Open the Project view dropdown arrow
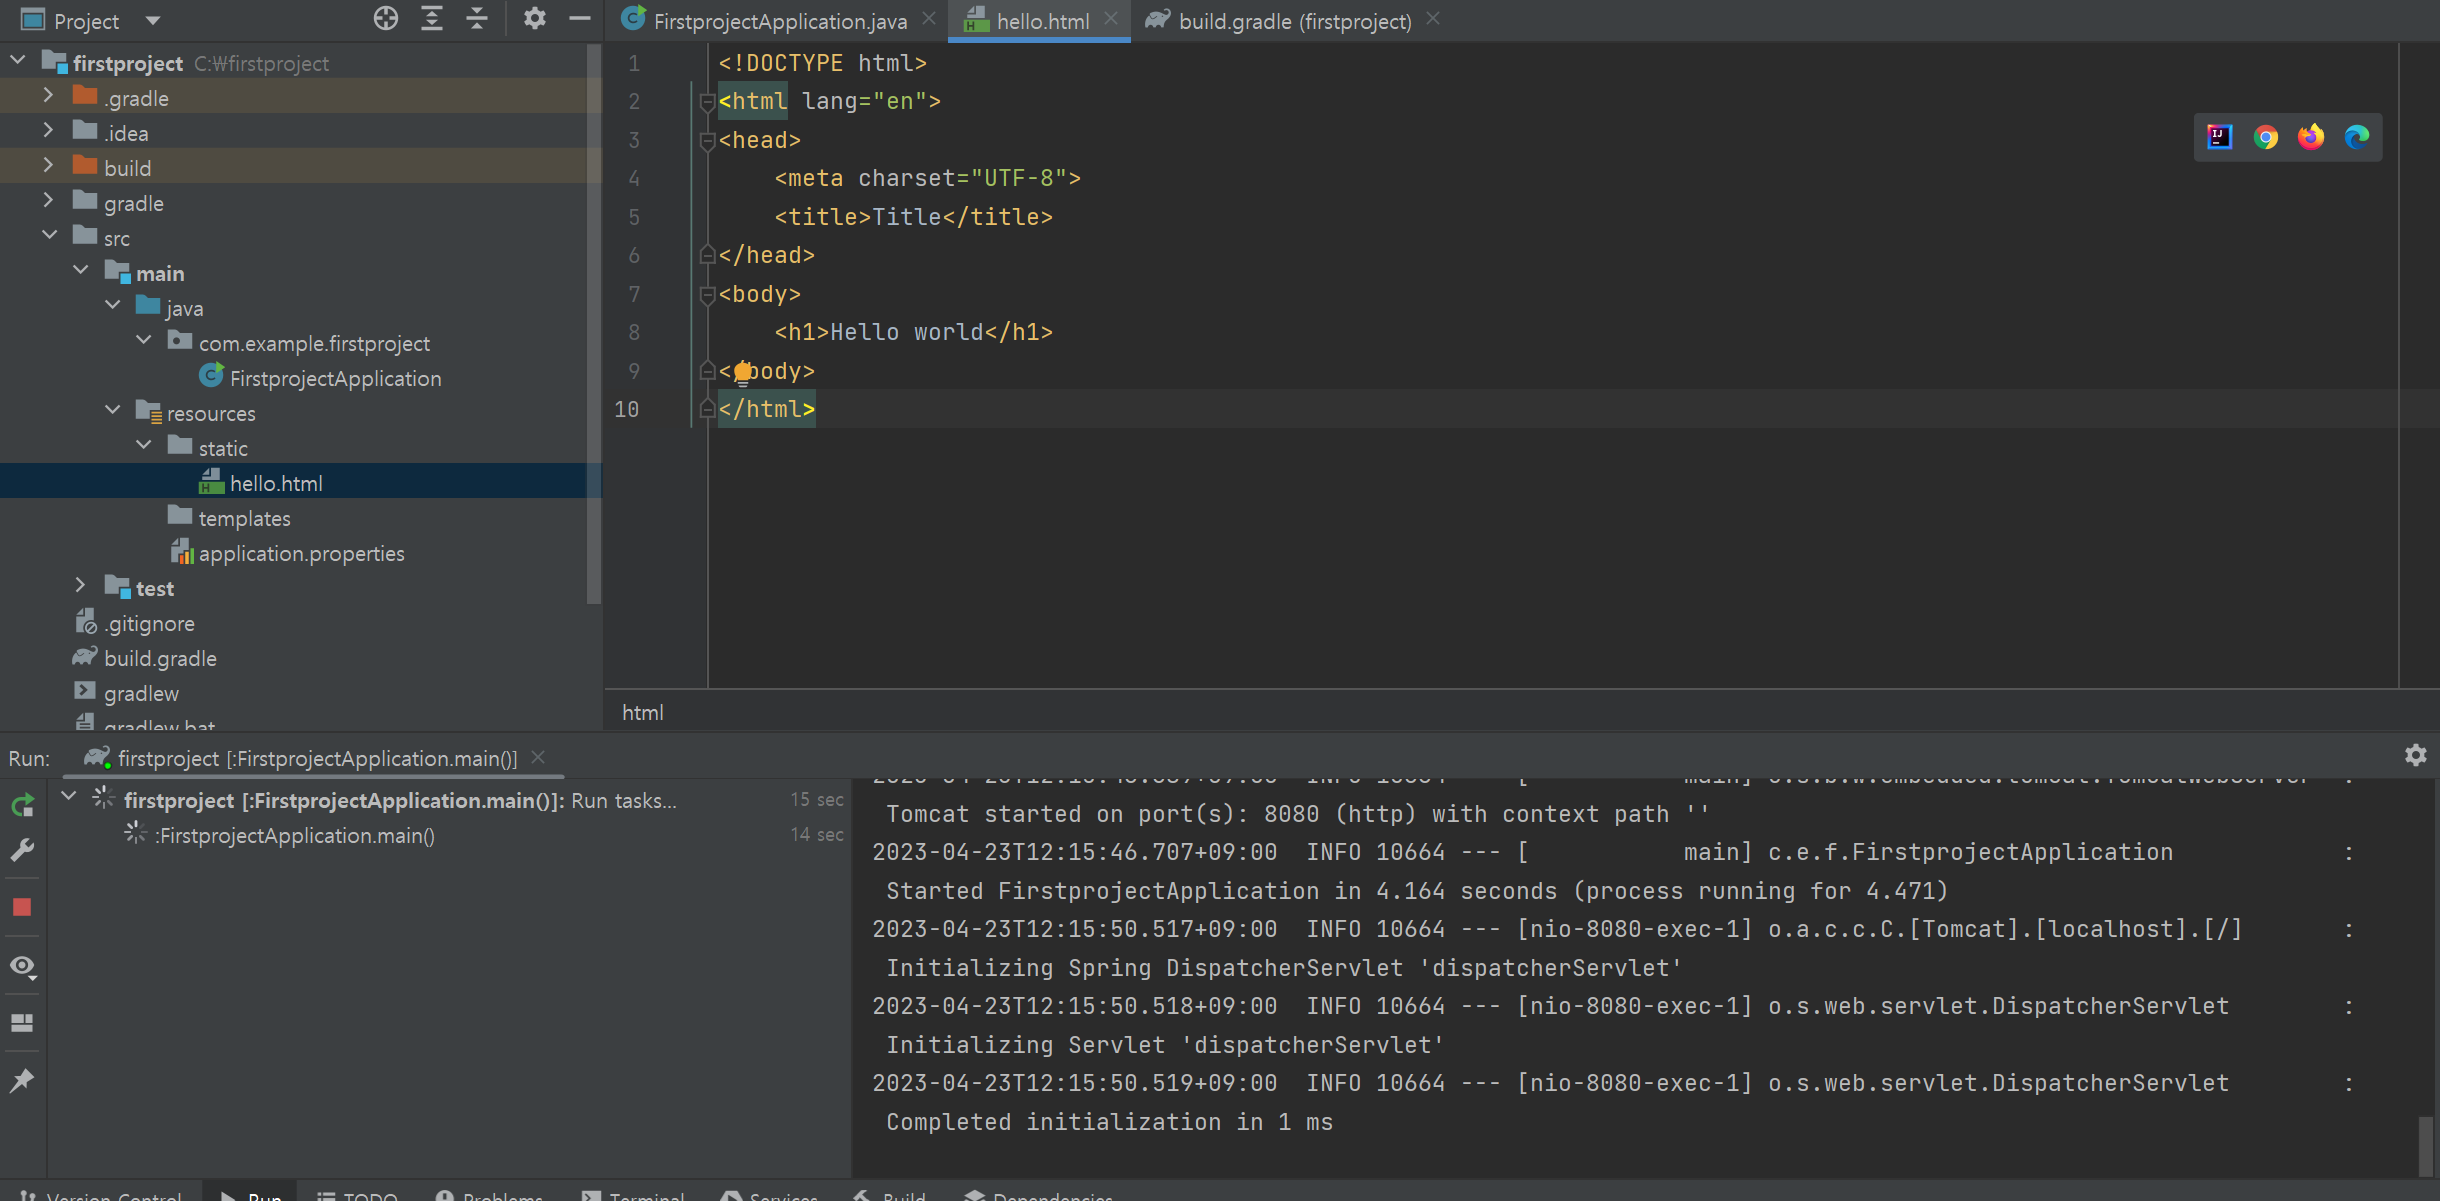Screen dimensions: 2440x1201 (x=152, y=20)
